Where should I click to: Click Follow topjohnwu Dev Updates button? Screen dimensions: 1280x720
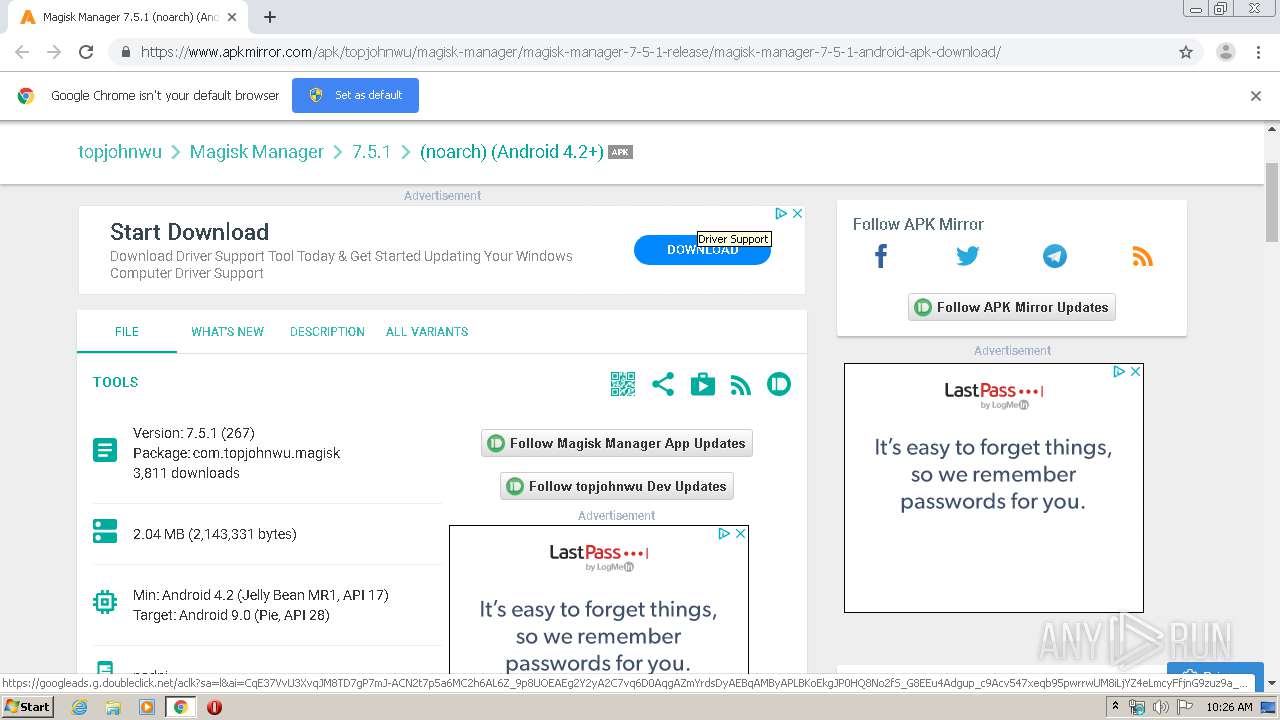coord(617,486)
